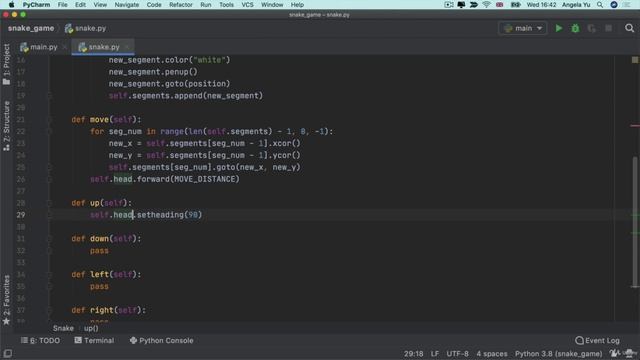
Task: Open the Structure tool window sidebar
Action: (6, 126)
